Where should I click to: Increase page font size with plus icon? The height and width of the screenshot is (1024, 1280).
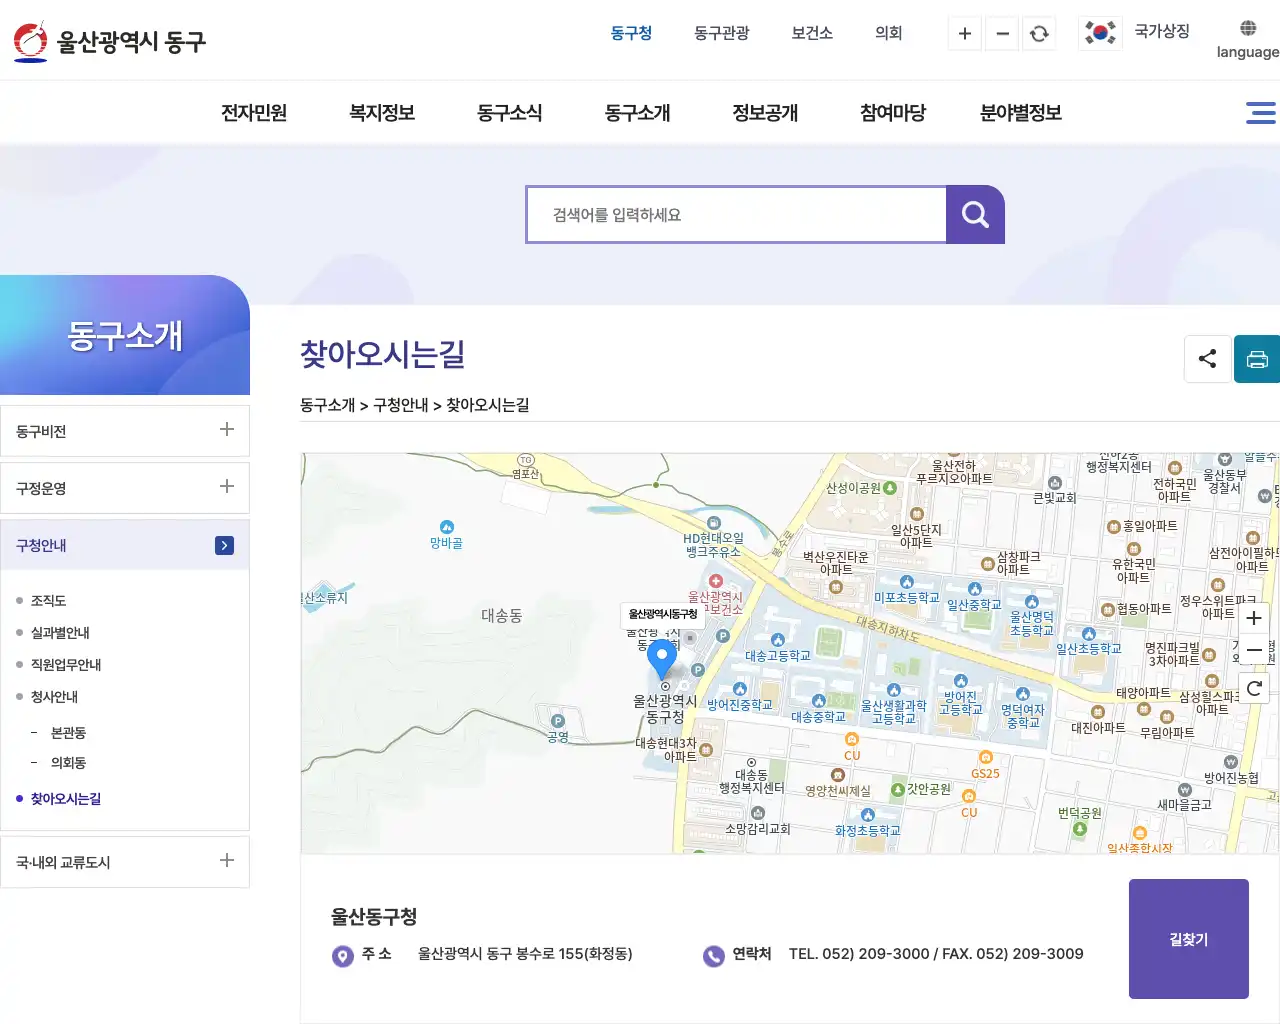point(965,34)
